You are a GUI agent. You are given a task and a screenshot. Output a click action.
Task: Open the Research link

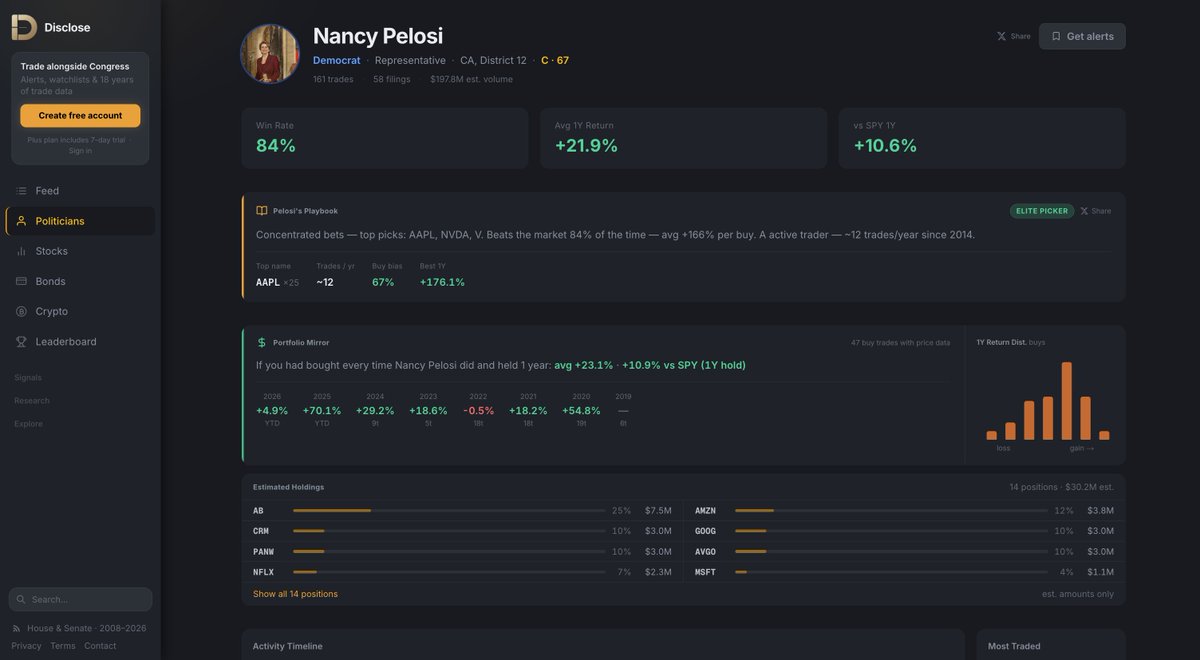coord(32,400)
